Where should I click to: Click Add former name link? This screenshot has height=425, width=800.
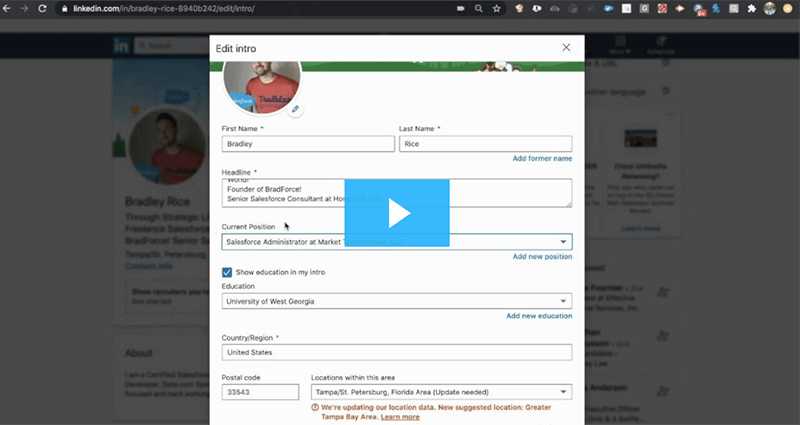[x=542, y=158]
